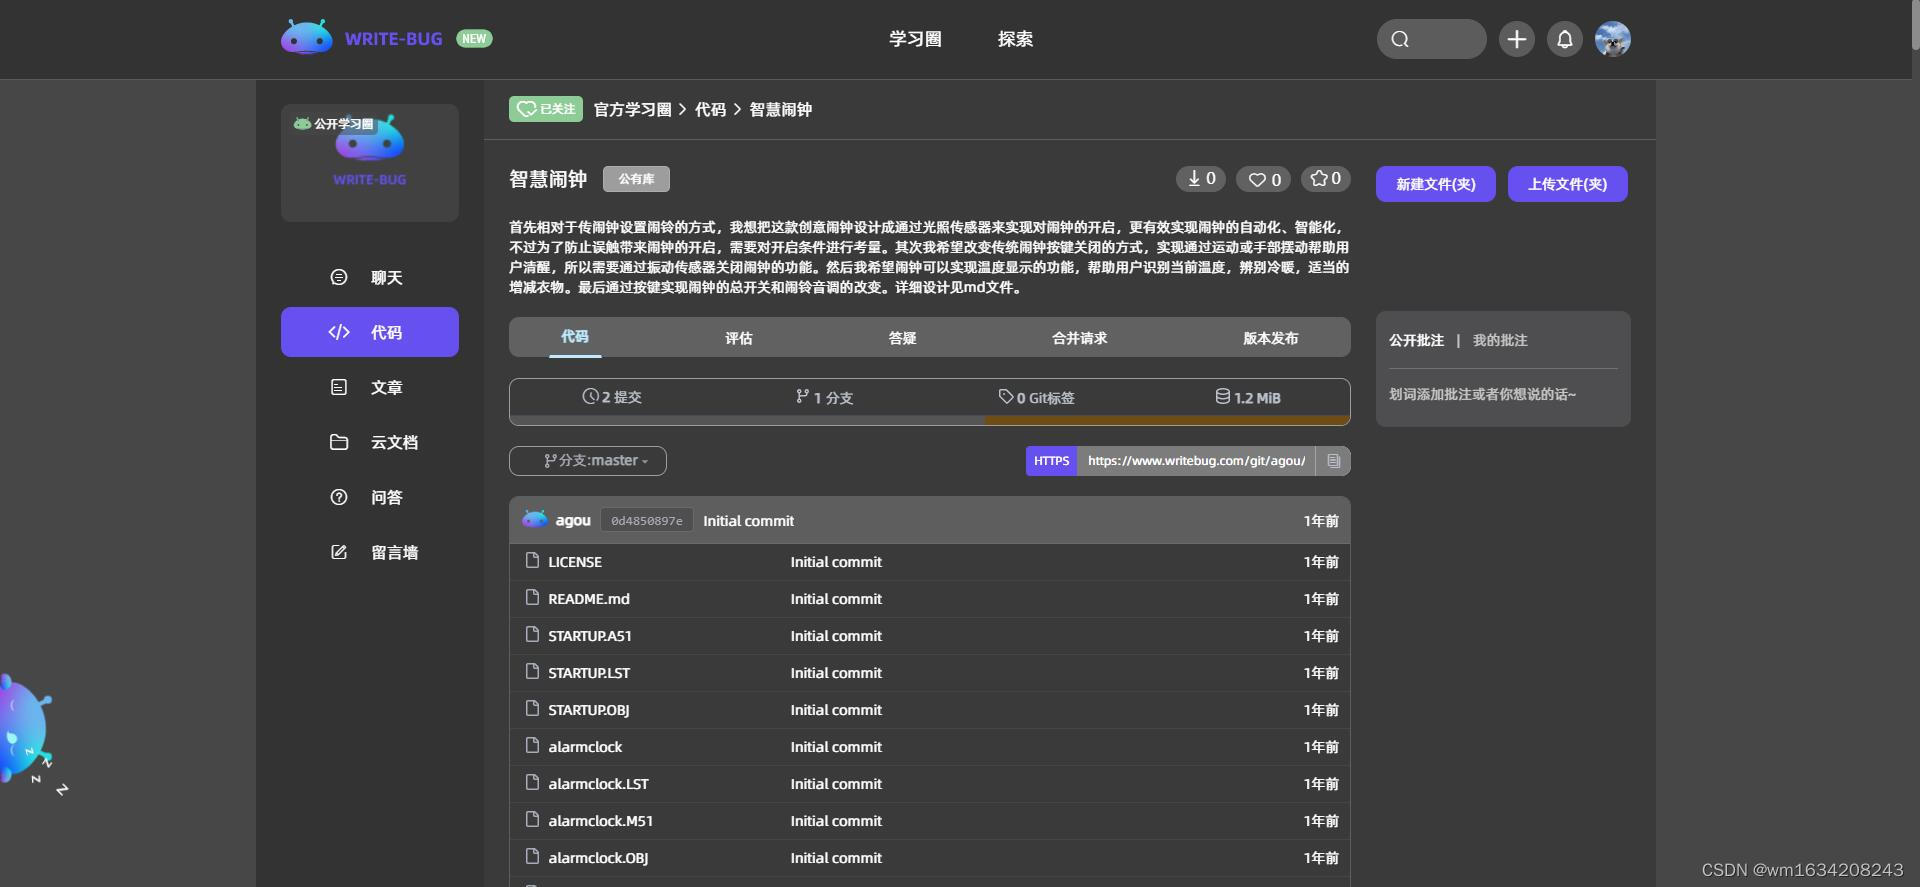Switch to the 版本发布 tab
The image size is (1920, 887).
pyautogui.click(x=1270, y=338)
